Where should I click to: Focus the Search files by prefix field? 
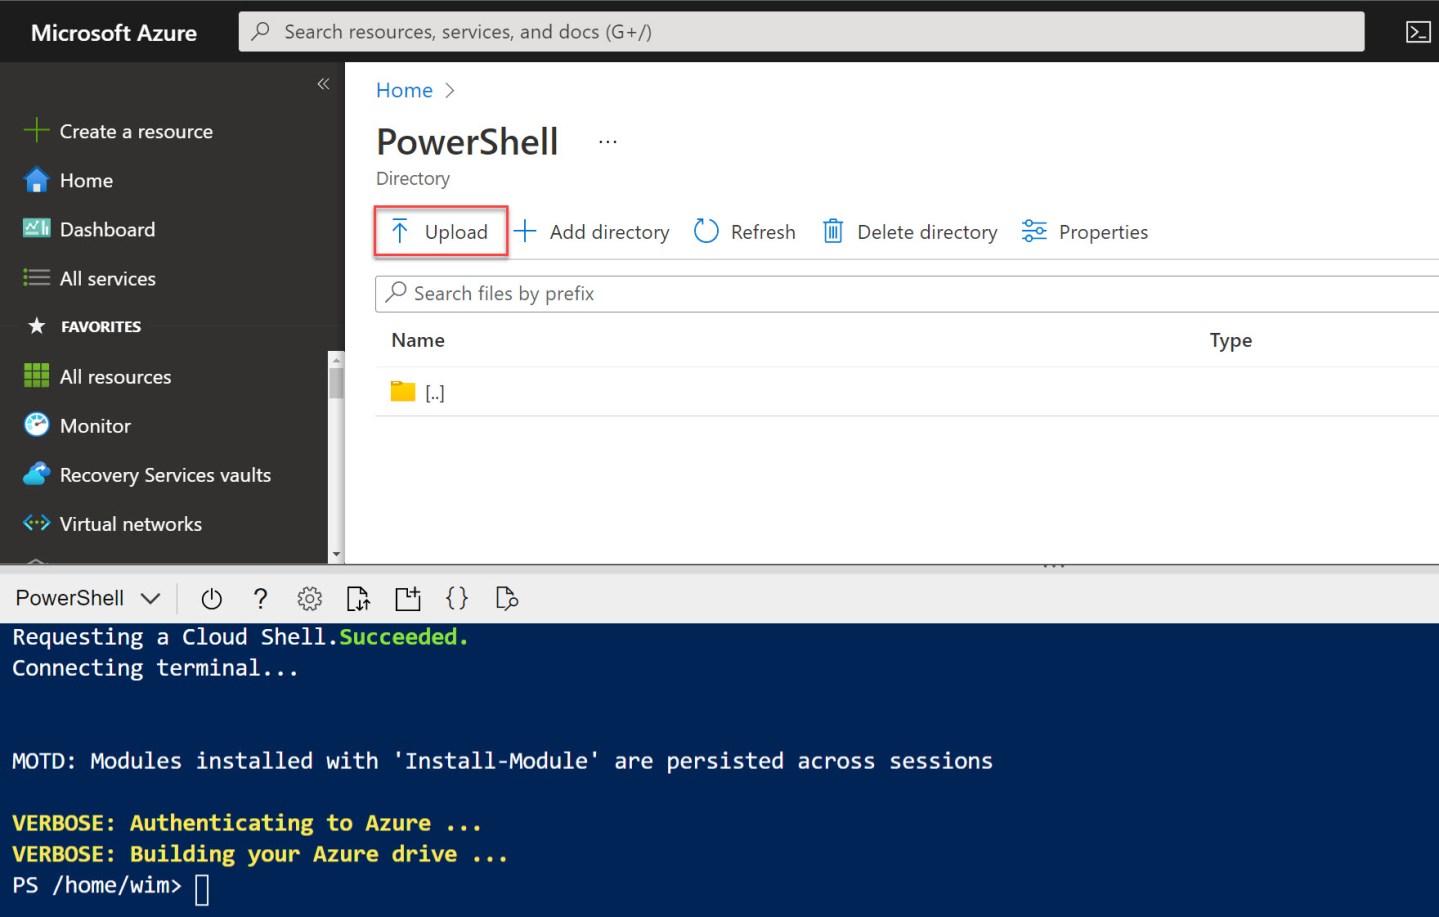906,293
